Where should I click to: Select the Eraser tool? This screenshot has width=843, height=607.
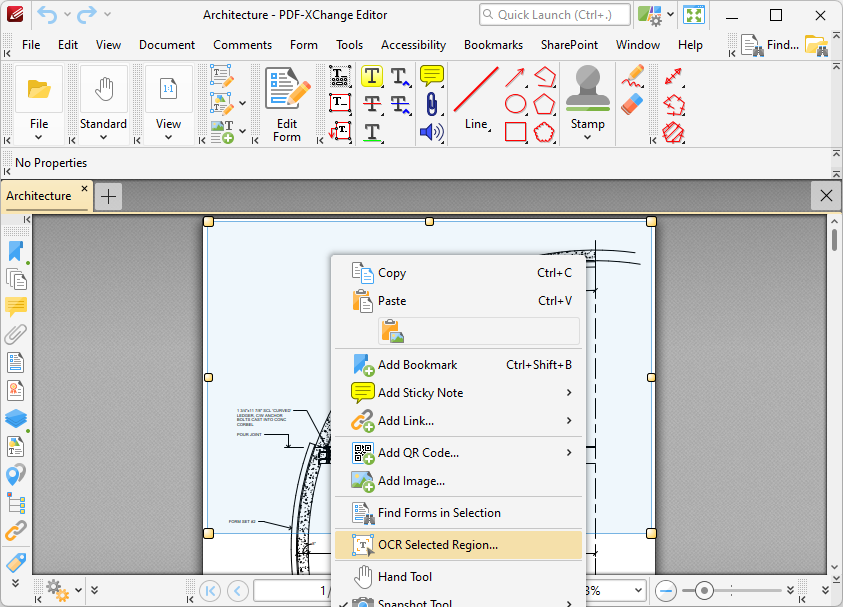pos(632,104)
